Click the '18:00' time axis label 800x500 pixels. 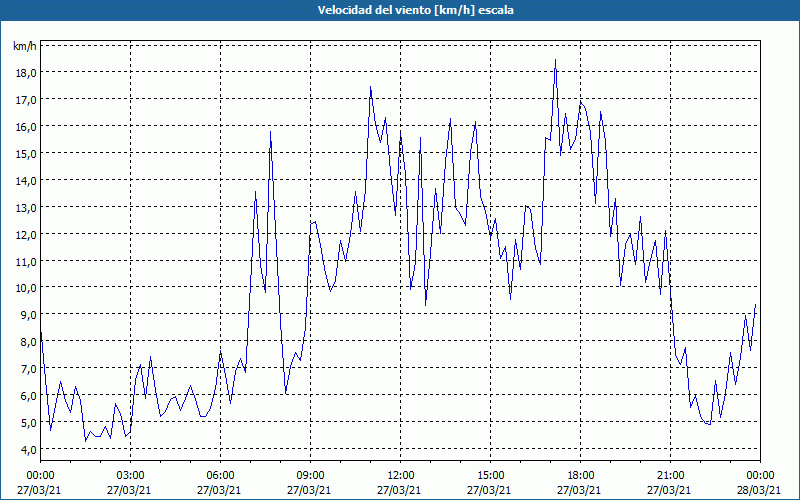coord(580,476)
